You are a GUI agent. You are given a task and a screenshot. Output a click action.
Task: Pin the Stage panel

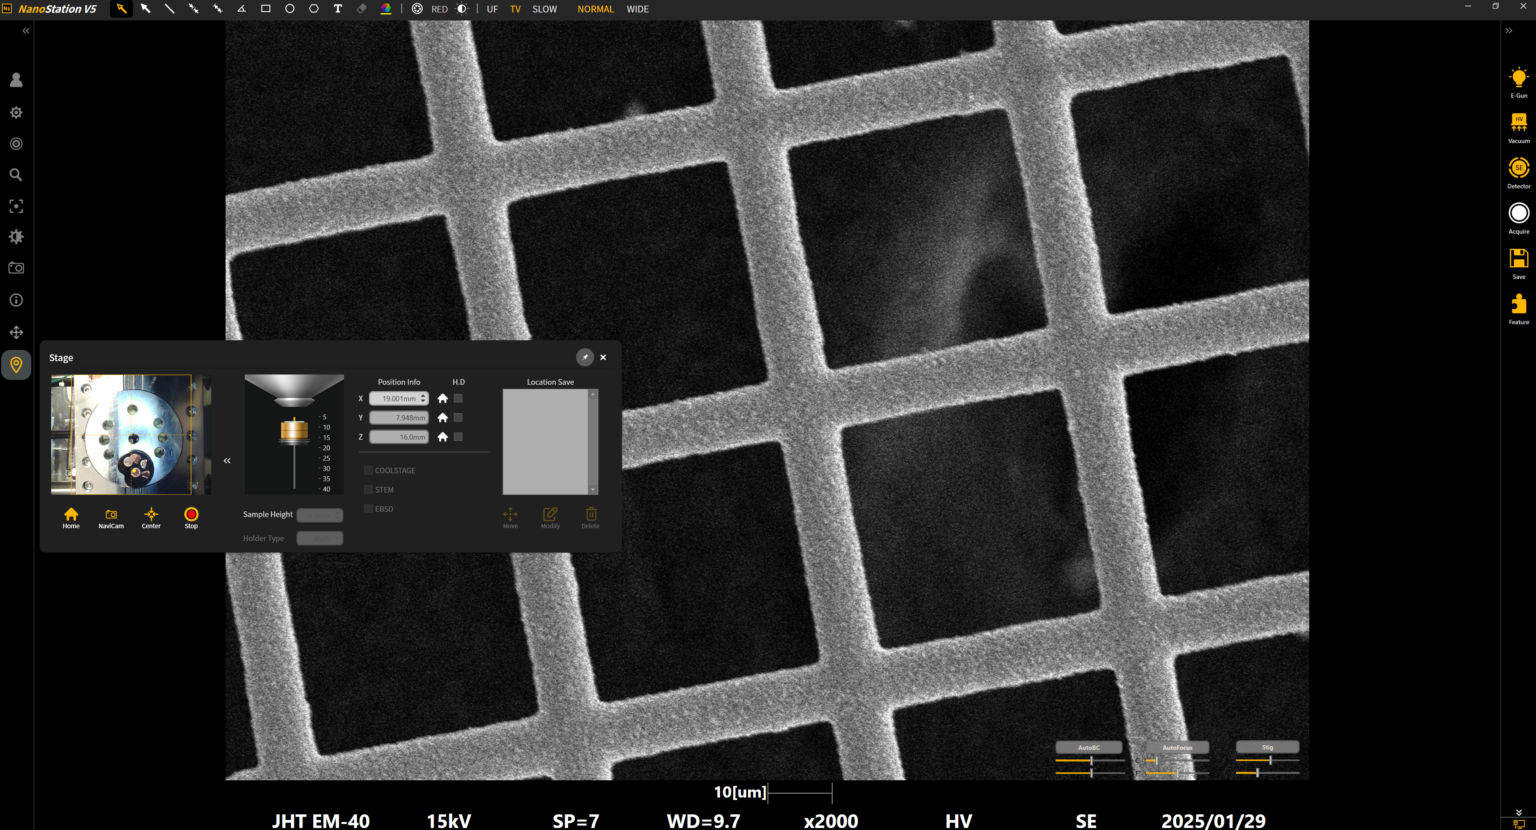click(x=585, y=357)
